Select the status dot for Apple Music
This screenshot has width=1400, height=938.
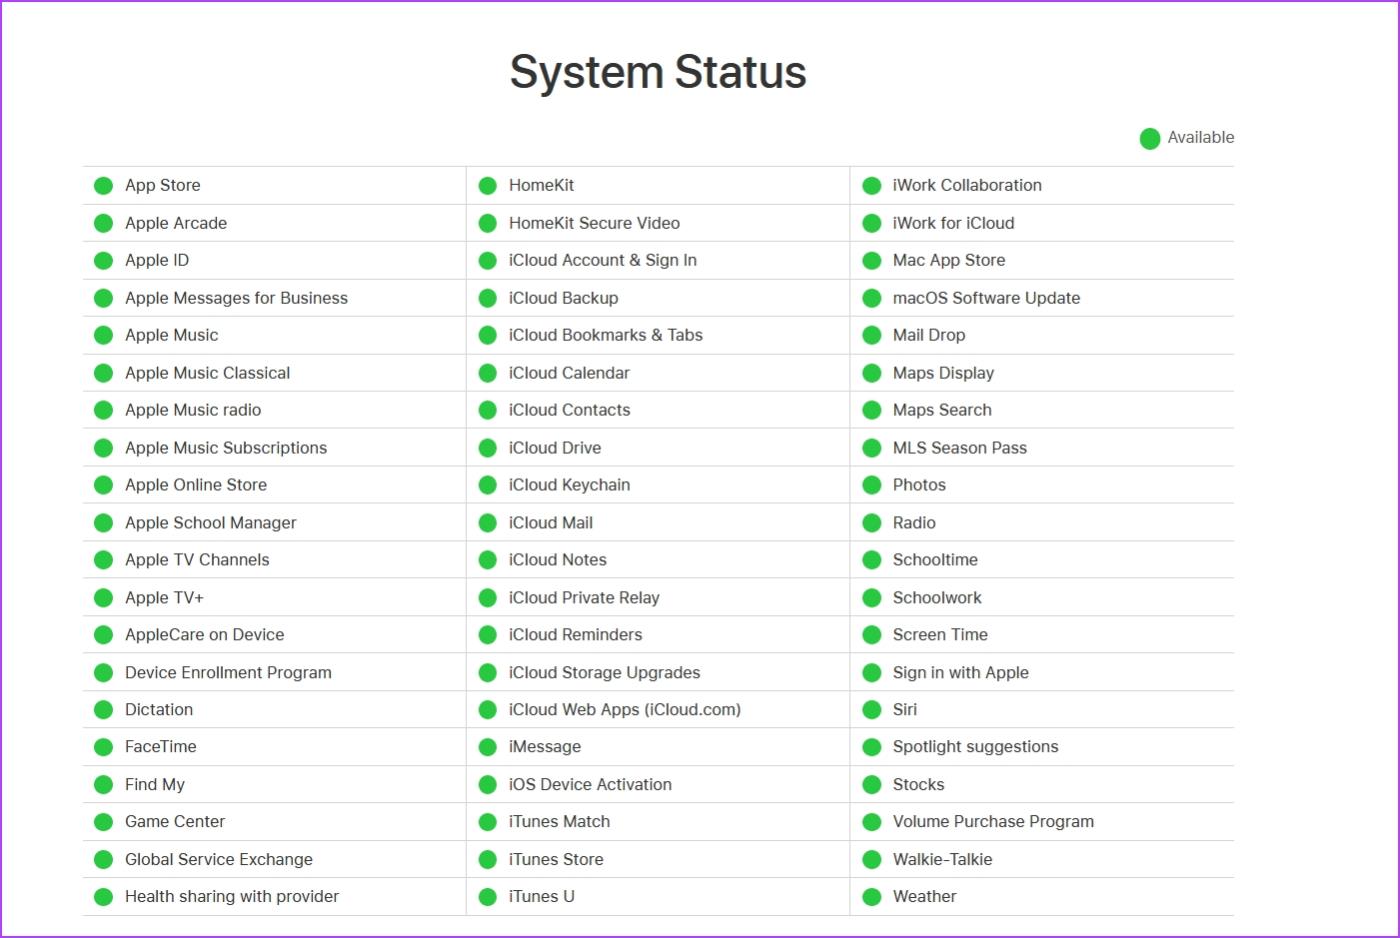click(103, 336)
